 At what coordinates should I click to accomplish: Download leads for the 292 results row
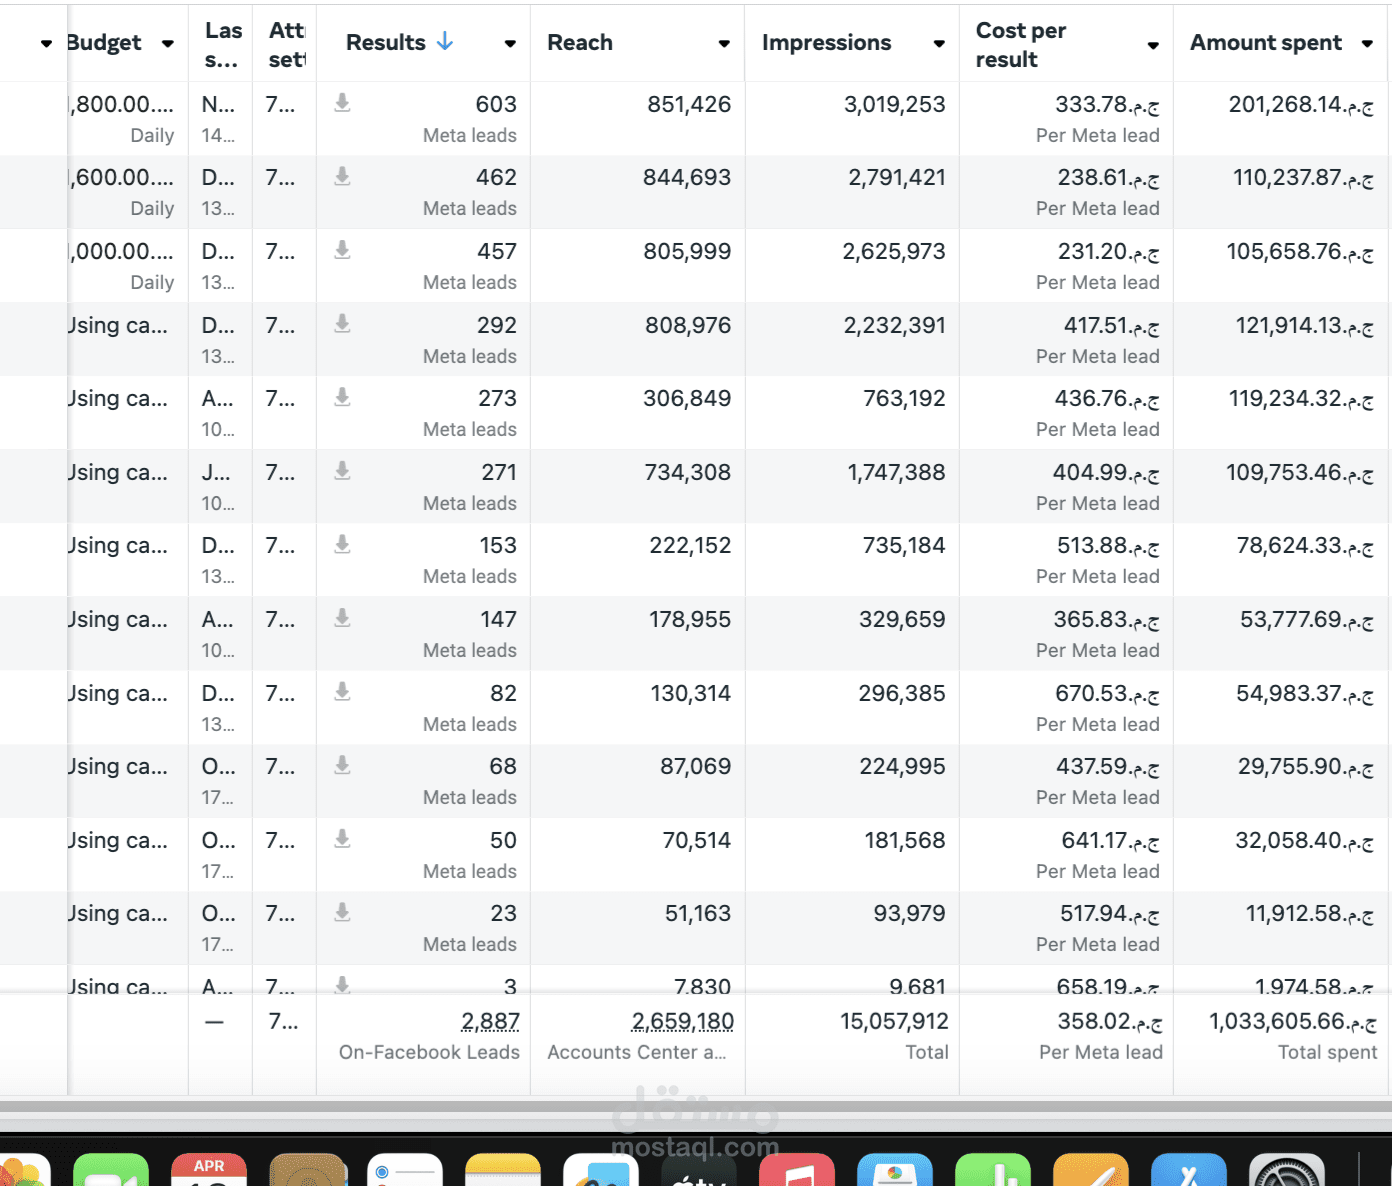(342, 324)
